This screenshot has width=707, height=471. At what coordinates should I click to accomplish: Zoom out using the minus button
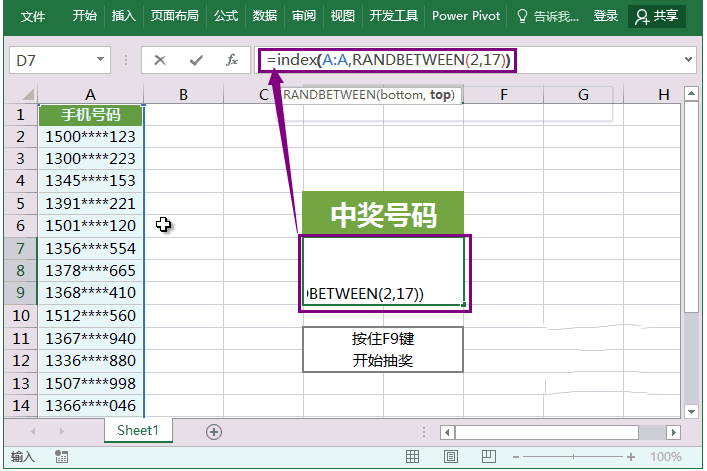(x=516, y=457)
